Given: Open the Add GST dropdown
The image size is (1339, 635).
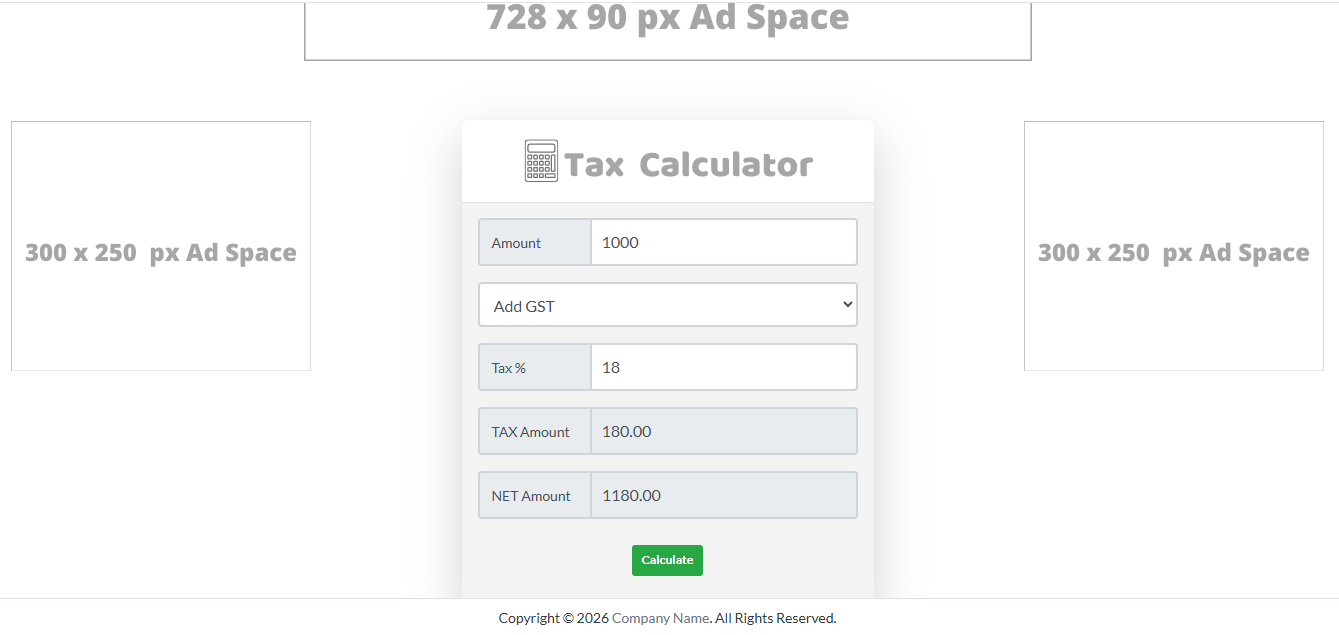Looking at the screenshot, I should pos(667,305).
